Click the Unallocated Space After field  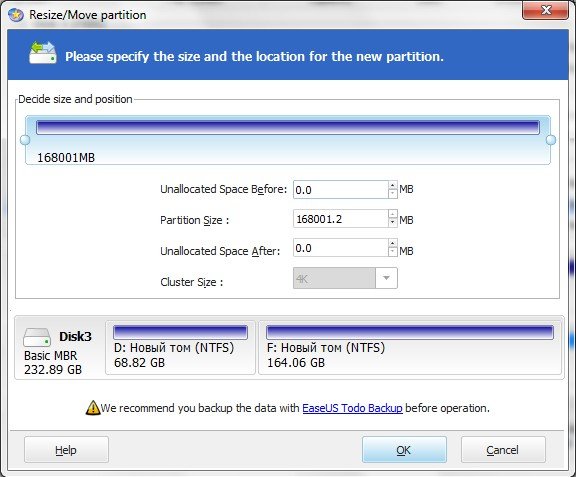(341, 248)
